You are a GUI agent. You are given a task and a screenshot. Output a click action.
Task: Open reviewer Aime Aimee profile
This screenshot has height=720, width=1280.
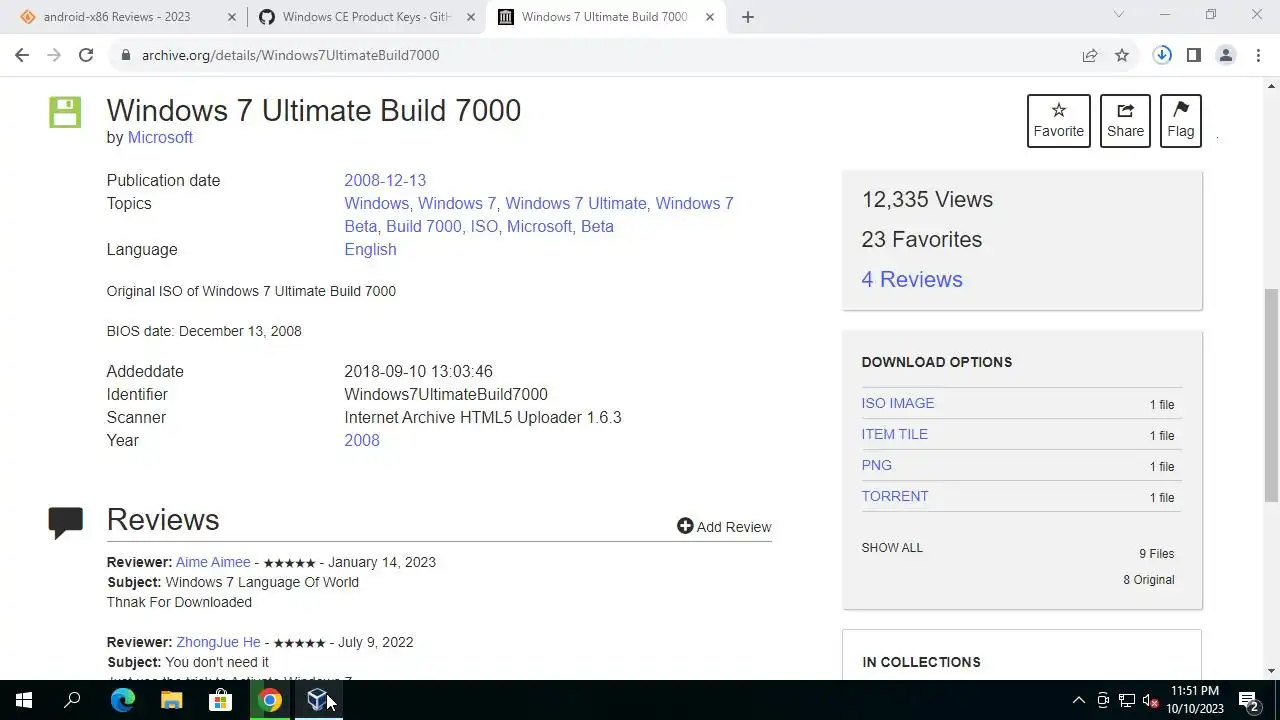pos(213,562)
